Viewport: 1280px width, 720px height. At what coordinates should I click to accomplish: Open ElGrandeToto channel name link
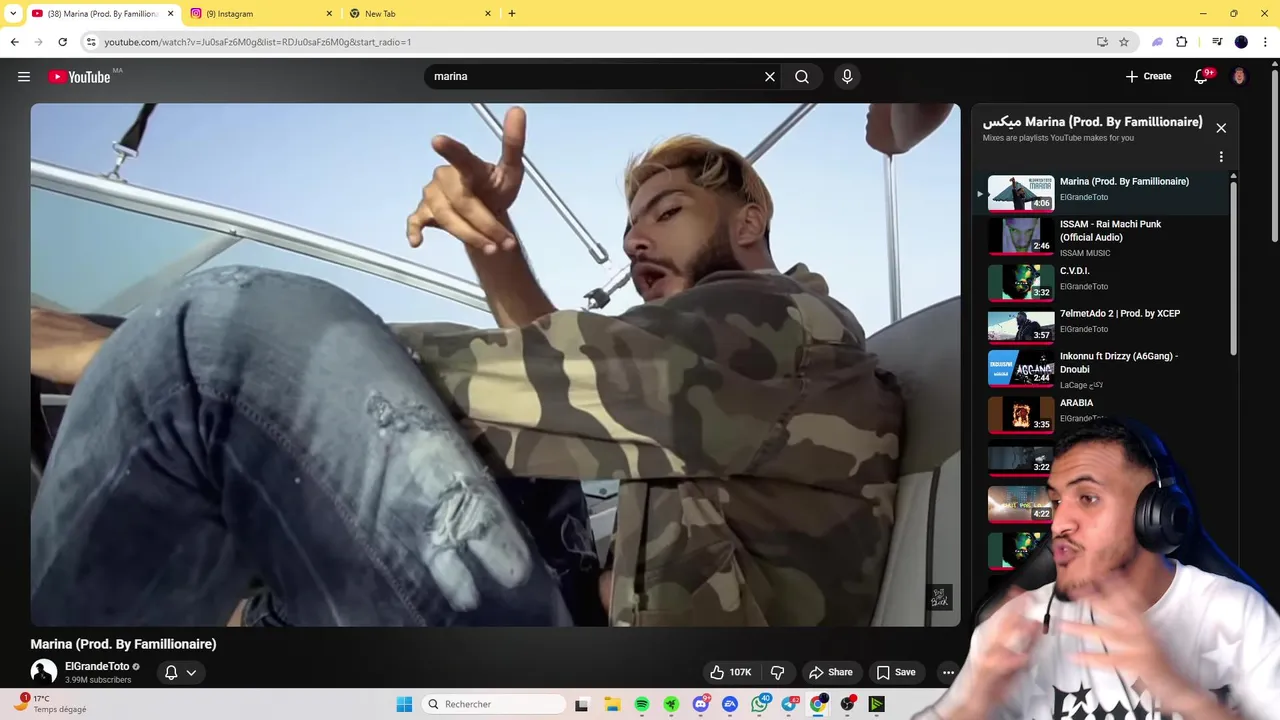pyautogui.click(x=97, y=666)
